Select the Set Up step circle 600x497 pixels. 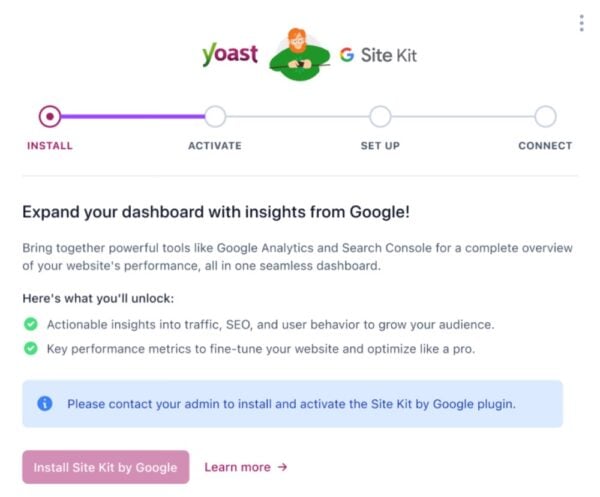coord(380,116)
